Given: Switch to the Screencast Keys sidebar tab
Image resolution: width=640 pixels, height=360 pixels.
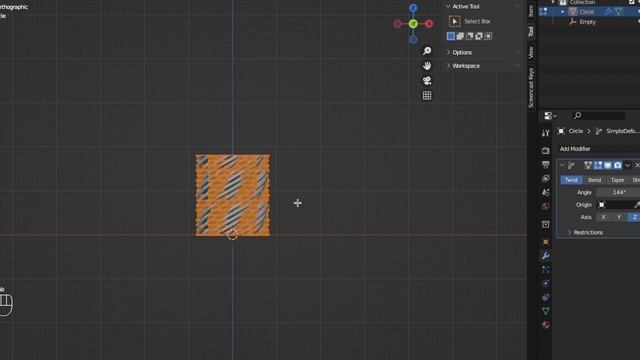Looking at the screenshot, I should coord(531,88).
